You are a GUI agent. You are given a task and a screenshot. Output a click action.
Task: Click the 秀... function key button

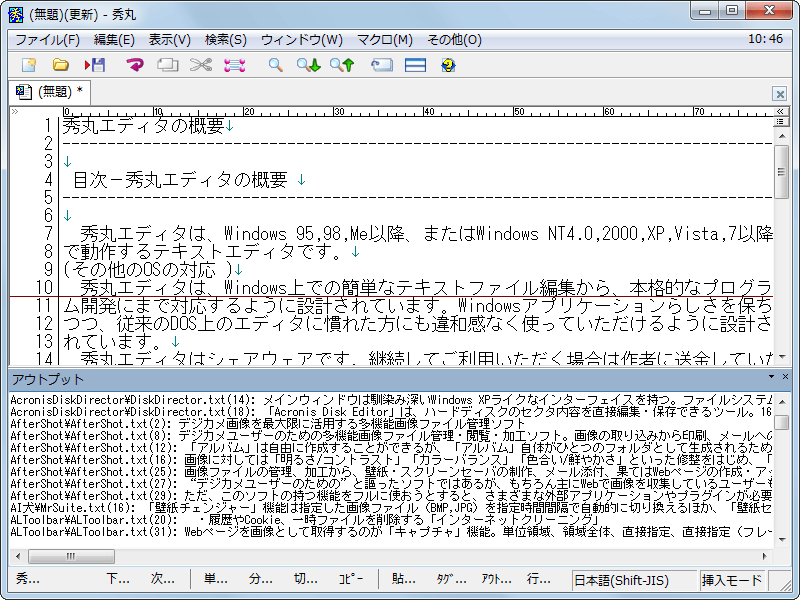pyautogui.click(x=28, y=579)
